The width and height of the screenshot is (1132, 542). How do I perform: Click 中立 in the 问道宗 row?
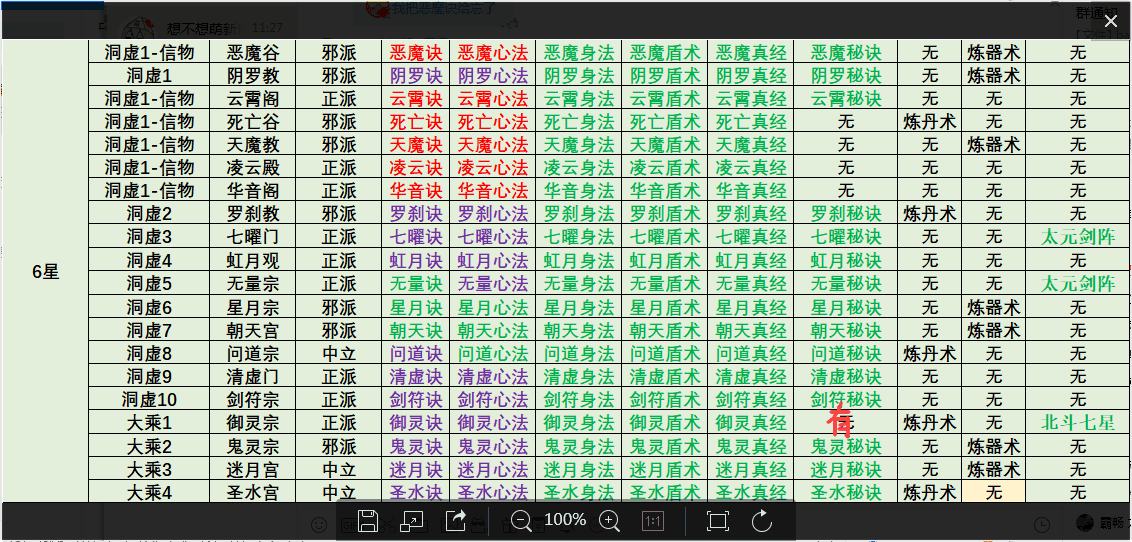339,352
